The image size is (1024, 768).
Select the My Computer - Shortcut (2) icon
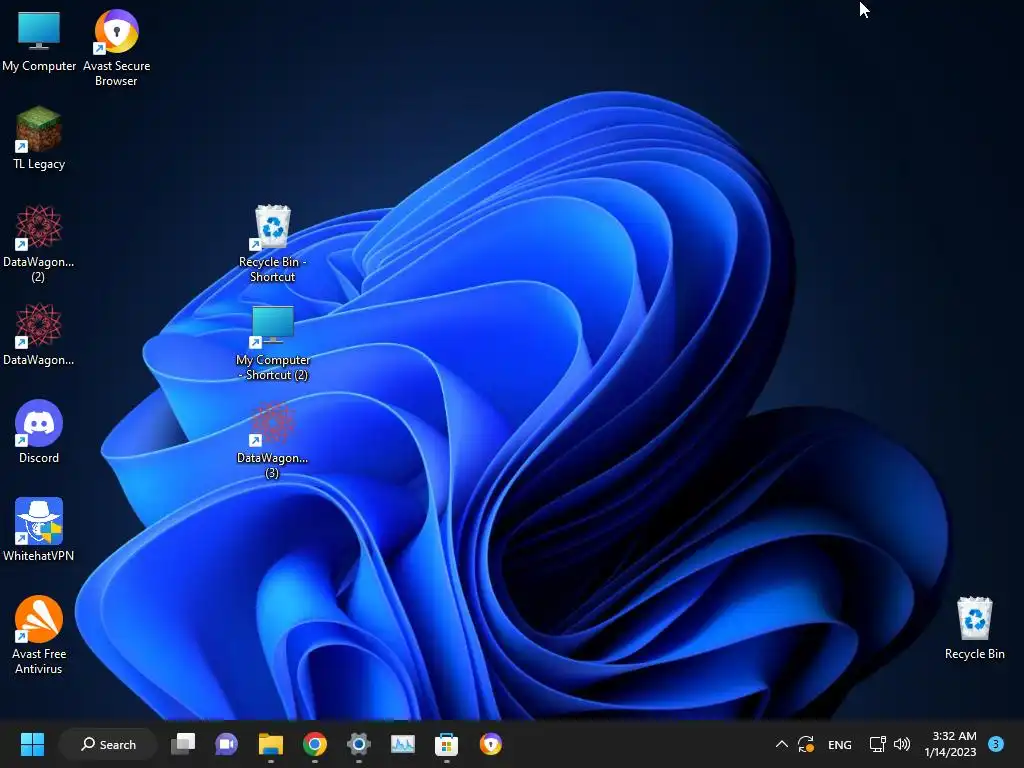[x=272, y=342]
